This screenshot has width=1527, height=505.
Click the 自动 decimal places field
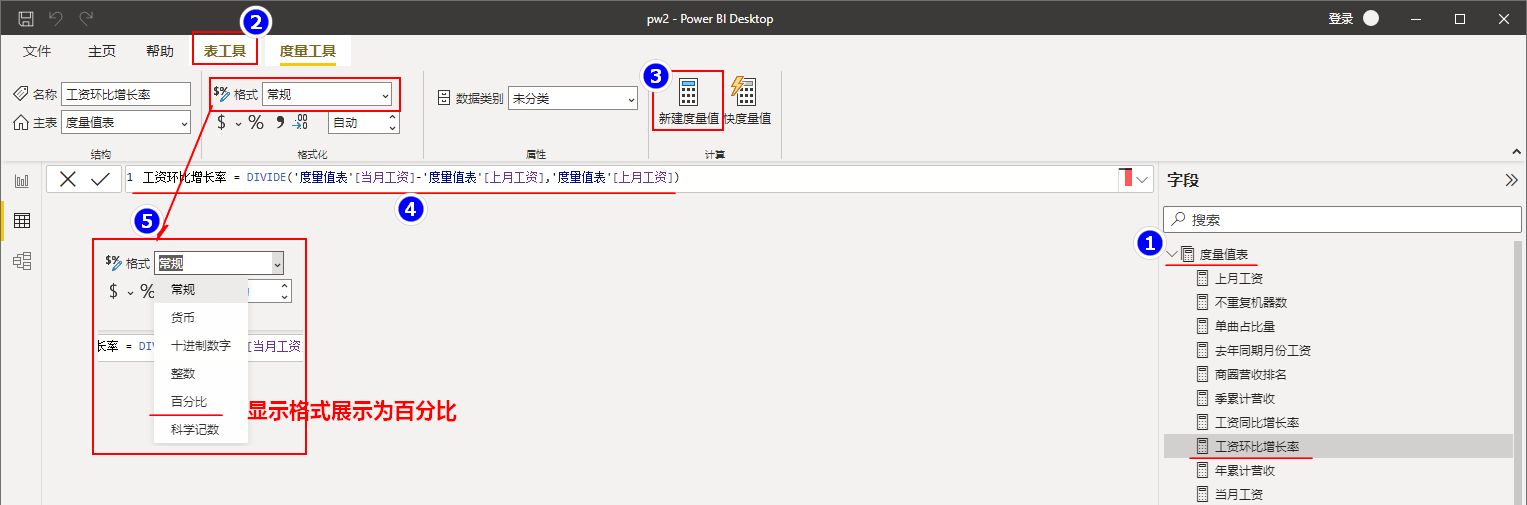(358, 122)
